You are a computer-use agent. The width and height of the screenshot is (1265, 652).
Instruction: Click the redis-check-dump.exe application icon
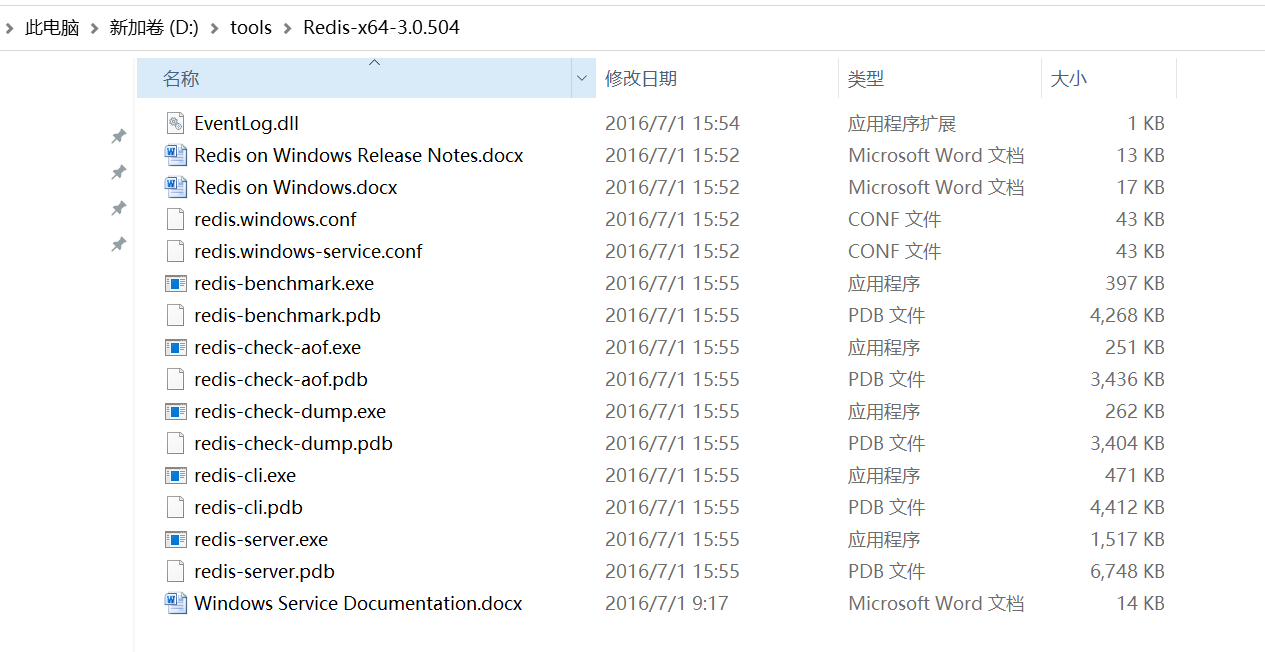pyautogui.click(x=176, y=411)
